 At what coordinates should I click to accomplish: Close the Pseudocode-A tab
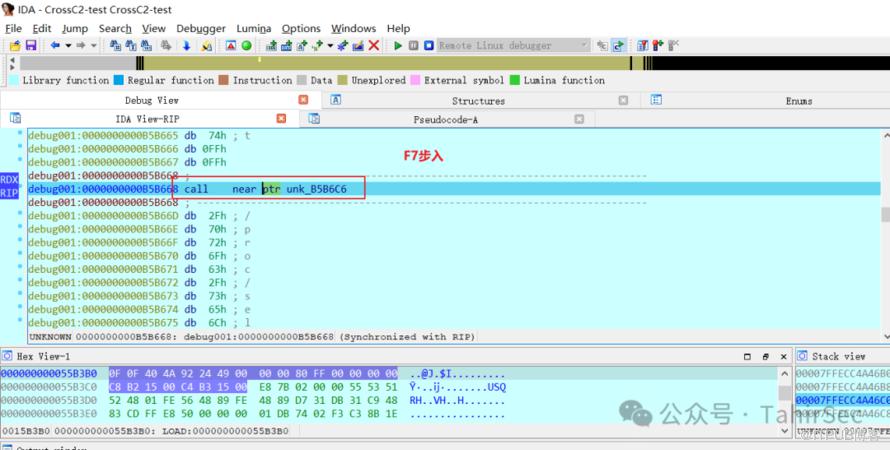point(579,119)
